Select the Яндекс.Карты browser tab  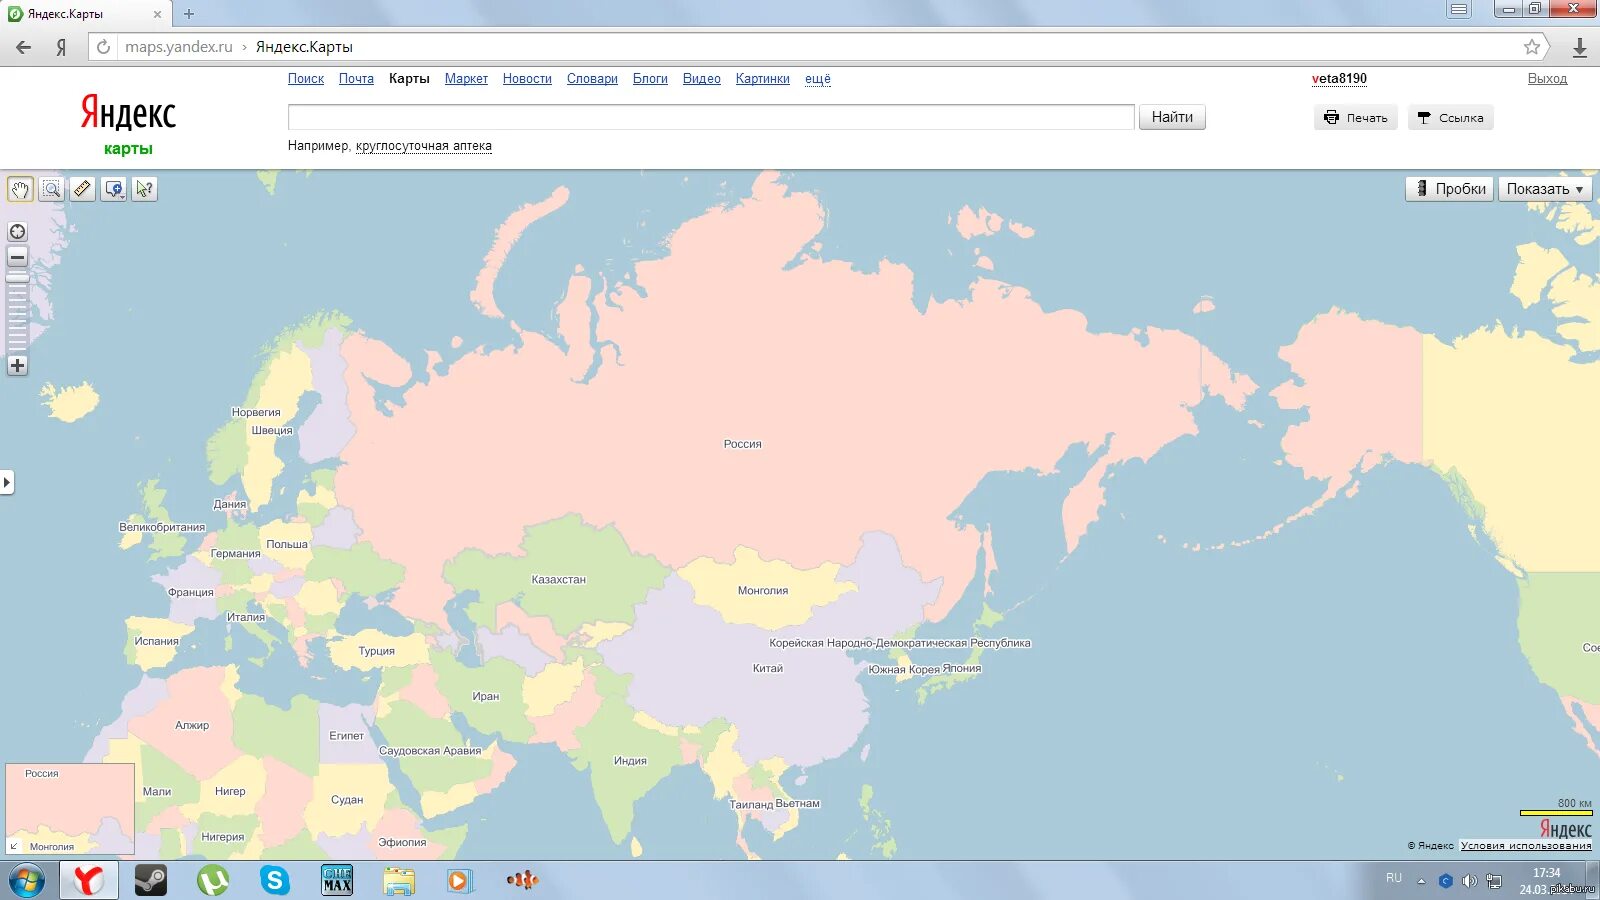pyautogui.click(x=85, y=14)
